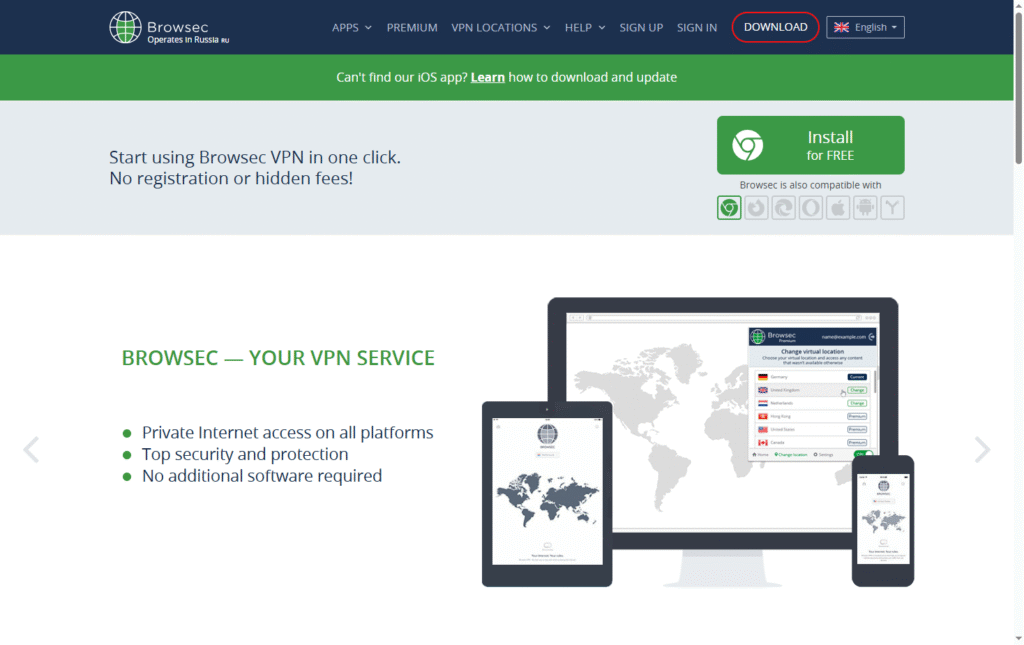The image size is (1024, 645).
Task: Go to SIGN UP
Action: (x=641, y=28)
